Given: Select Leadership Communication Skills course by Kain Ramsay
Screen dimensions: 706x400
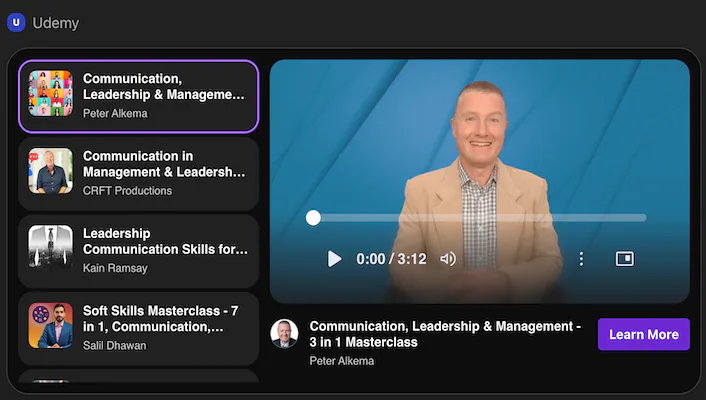Looking at the screenshot, I should click(x=139, y=251).
